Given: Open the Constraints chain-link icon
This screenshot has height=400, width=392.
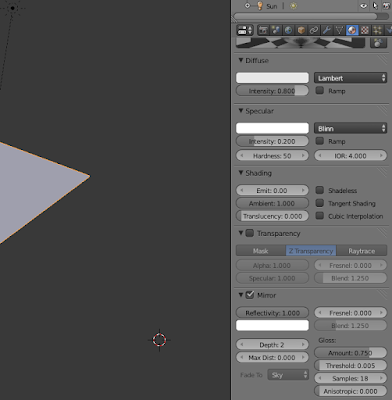Looking at the screenshot, I should click(x=314, y=30).
